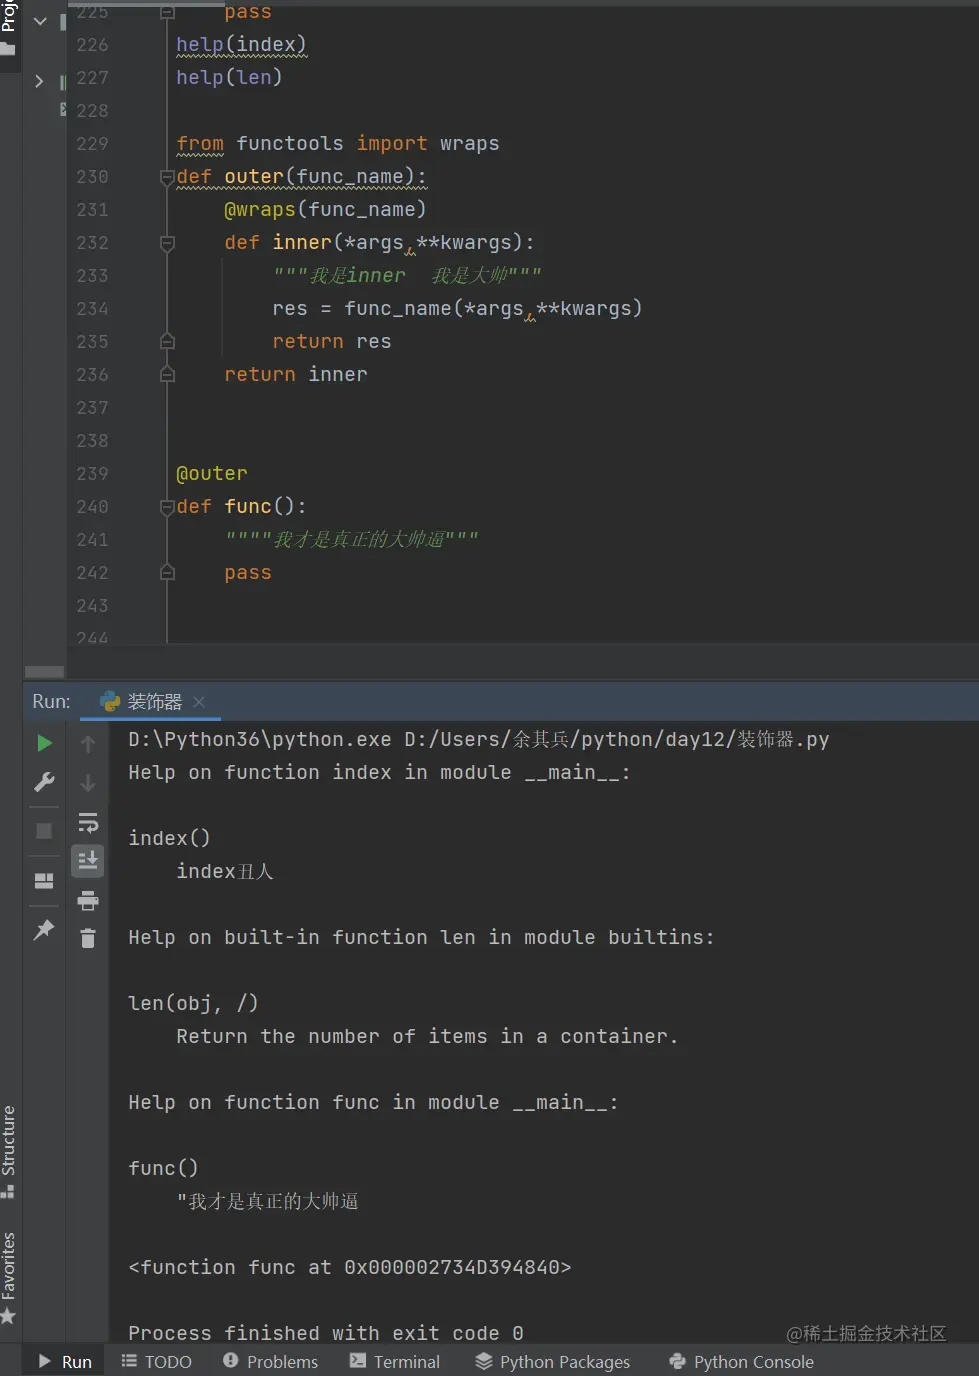Close the 装饰器 run tab
Screen dimensions: 979x1376
199,702
